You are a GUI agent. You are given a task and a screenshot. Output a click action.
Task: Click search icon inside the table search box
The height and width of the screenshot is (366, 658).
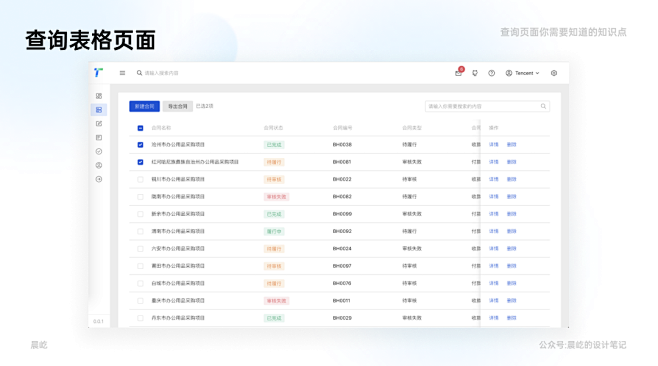click(543, 106)
